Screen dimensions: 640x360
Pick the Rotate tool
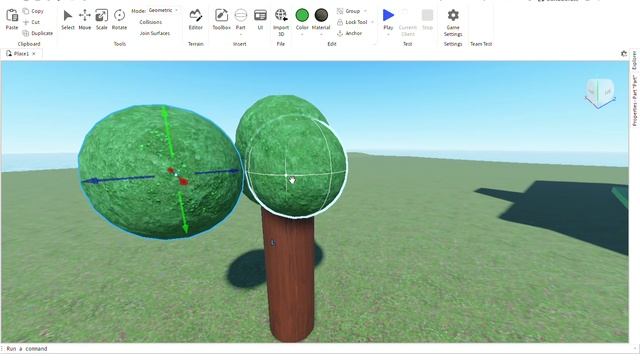click(x=119, y=19)
